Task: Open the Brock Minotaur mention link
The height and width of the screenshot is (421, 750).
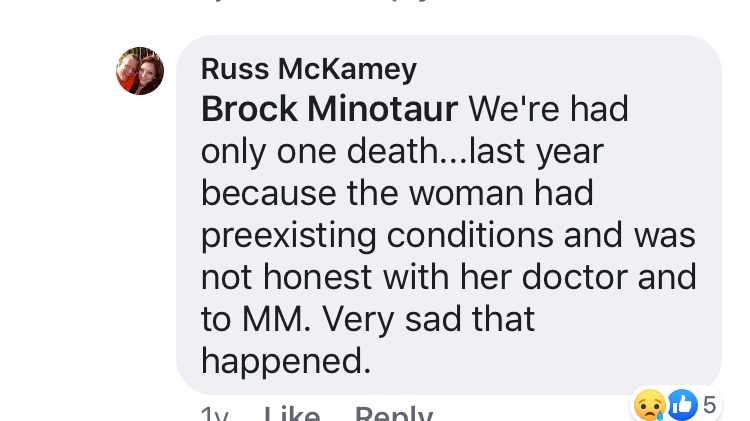Action: point(329,108)
